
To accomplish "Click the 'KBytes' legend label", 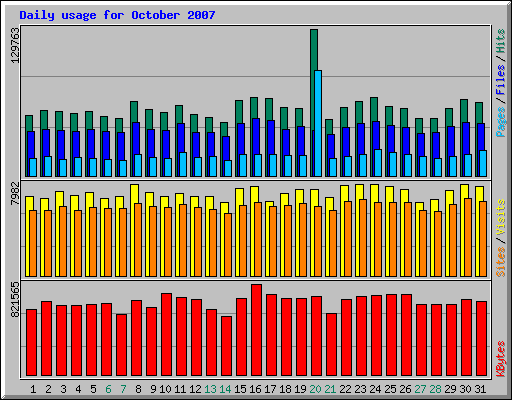I will (x=500, y=359).
